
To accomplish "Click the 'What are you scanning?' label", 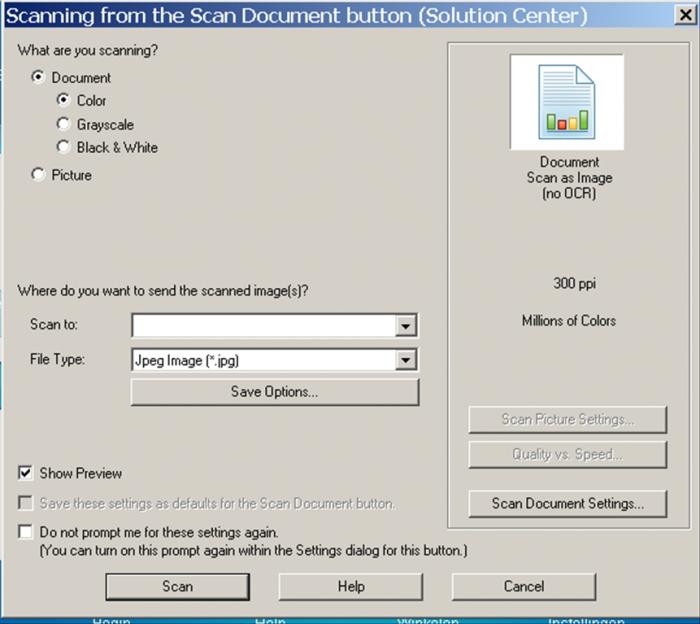I will coord(88,50).
